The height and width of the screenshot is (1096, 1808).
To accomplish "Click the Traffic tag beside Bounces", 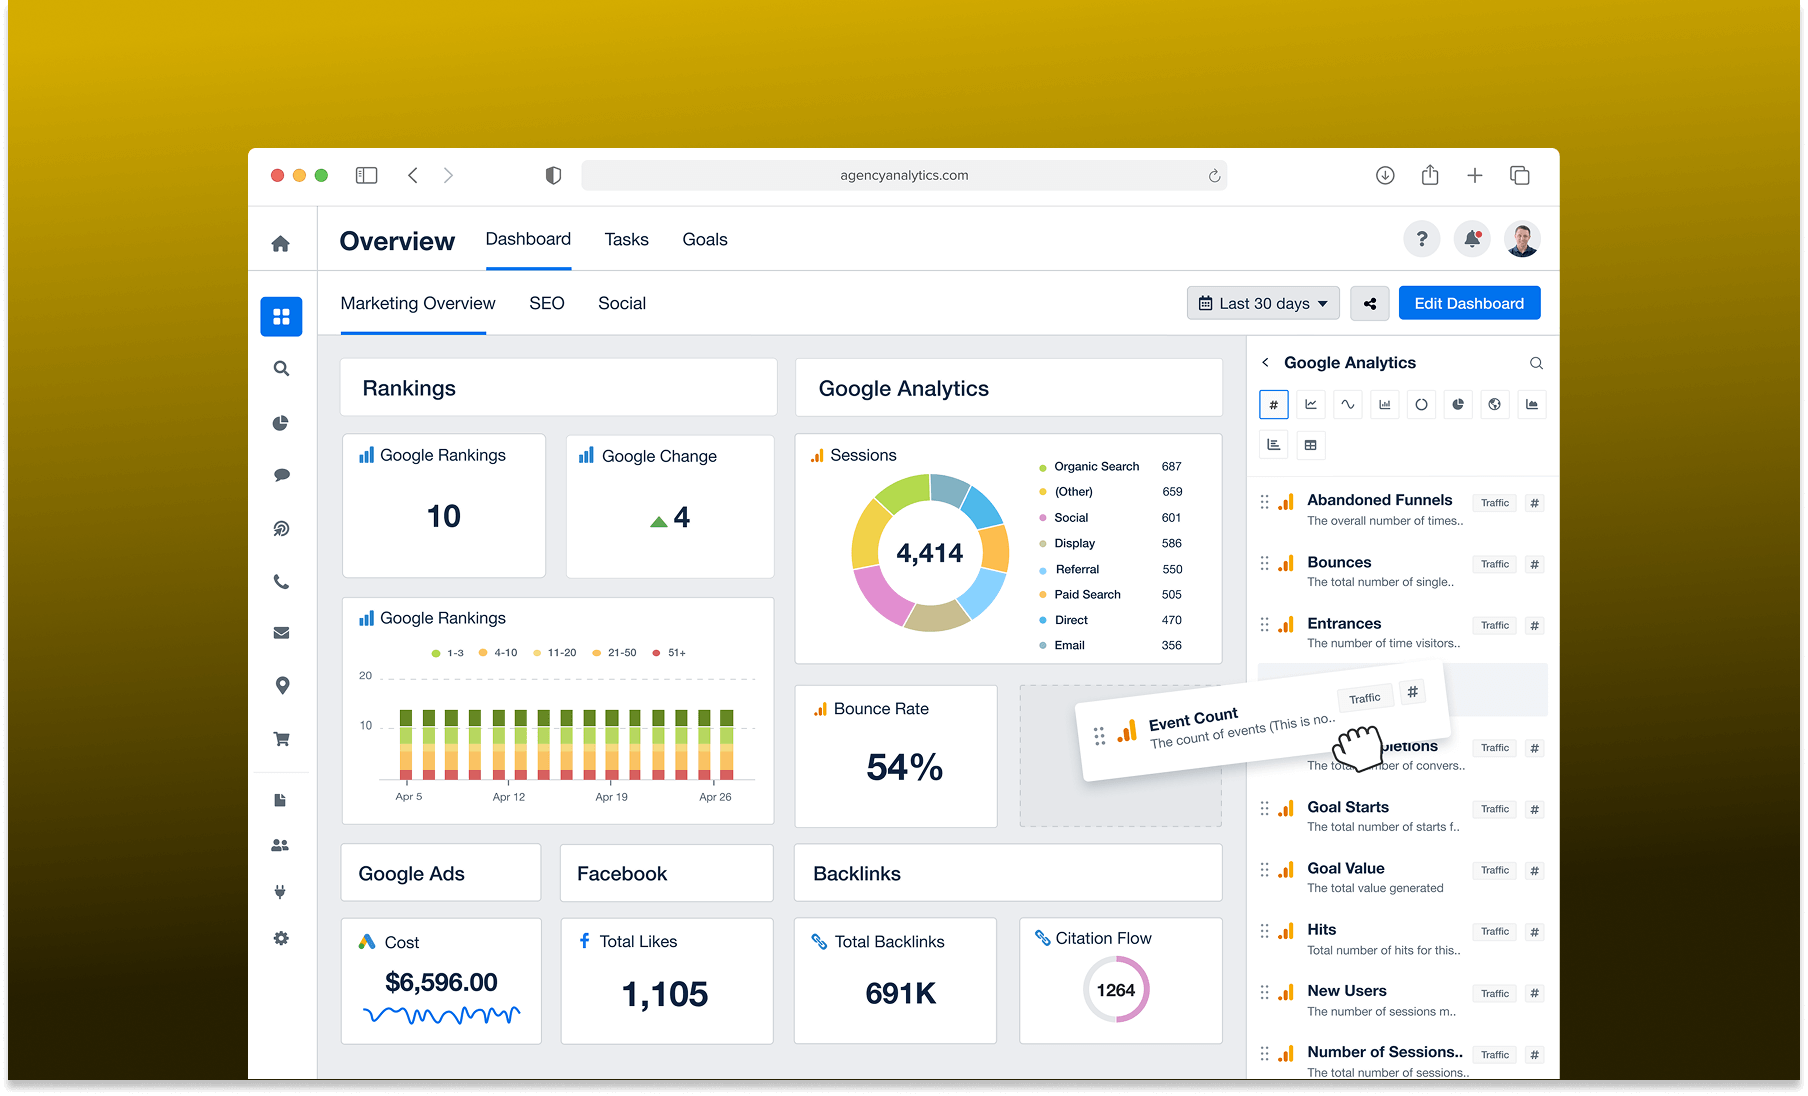I will [x=1495, y=564].
